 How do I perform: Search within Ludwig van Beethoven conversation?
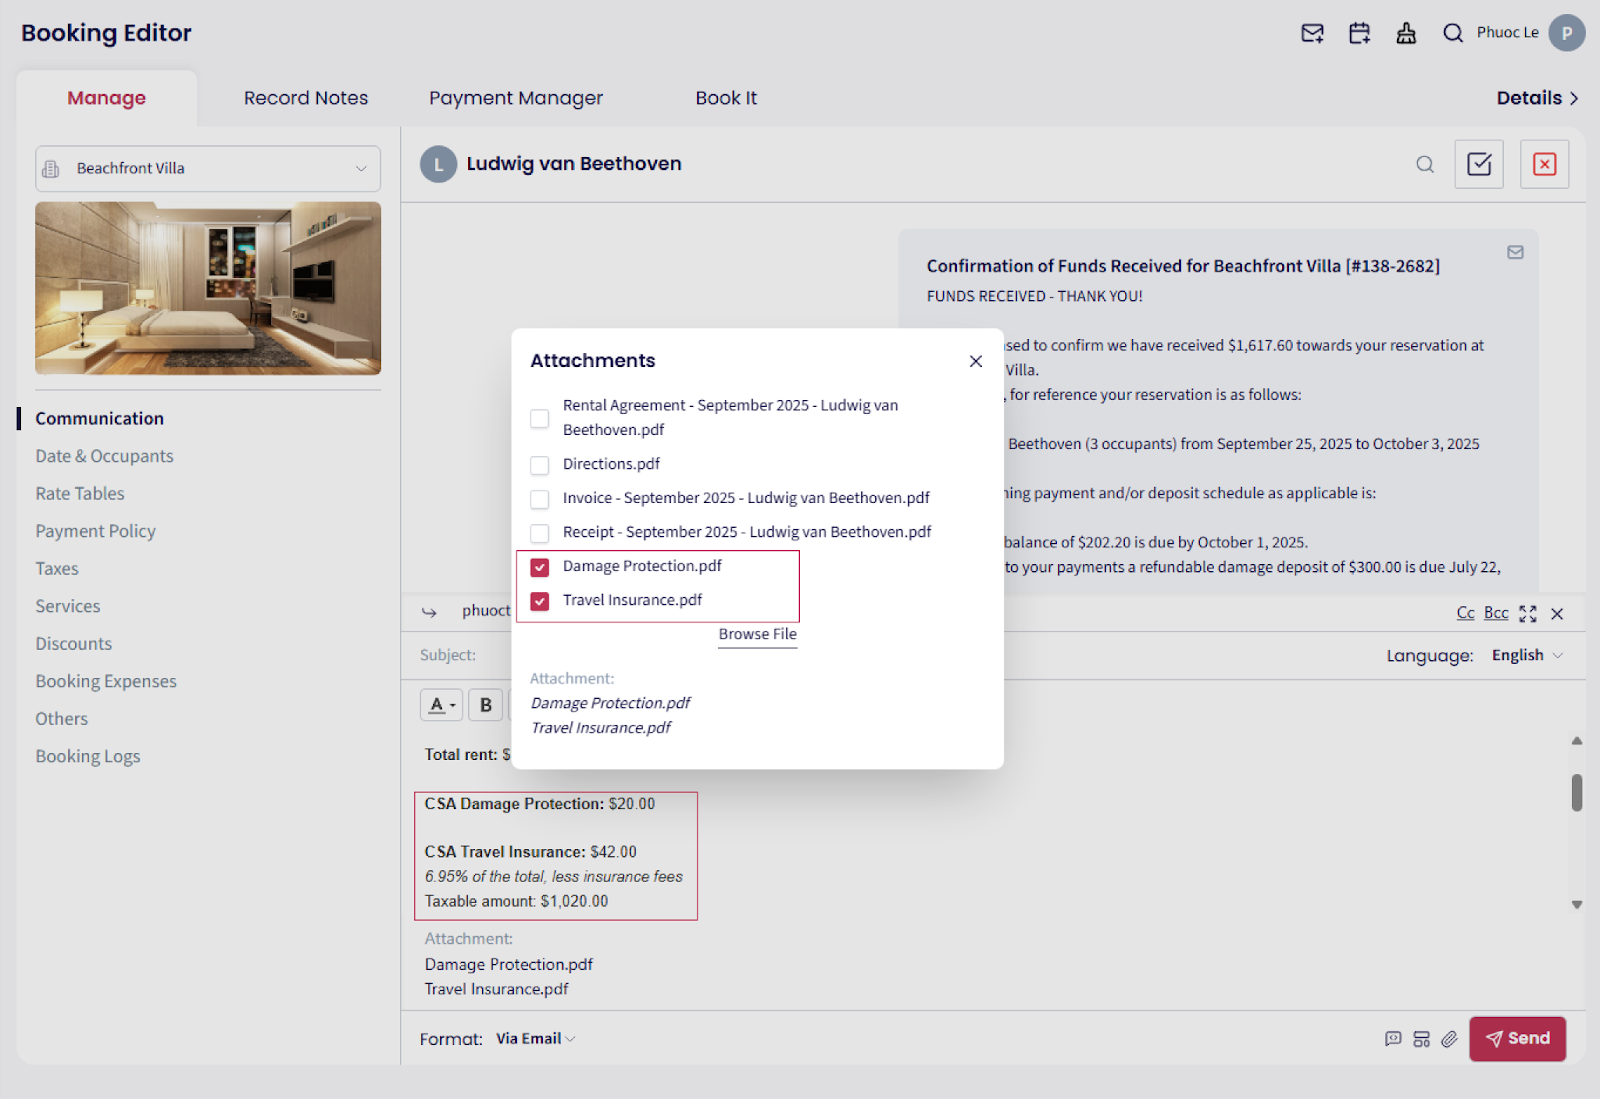pyautogui.click(x=1425, y=164)
